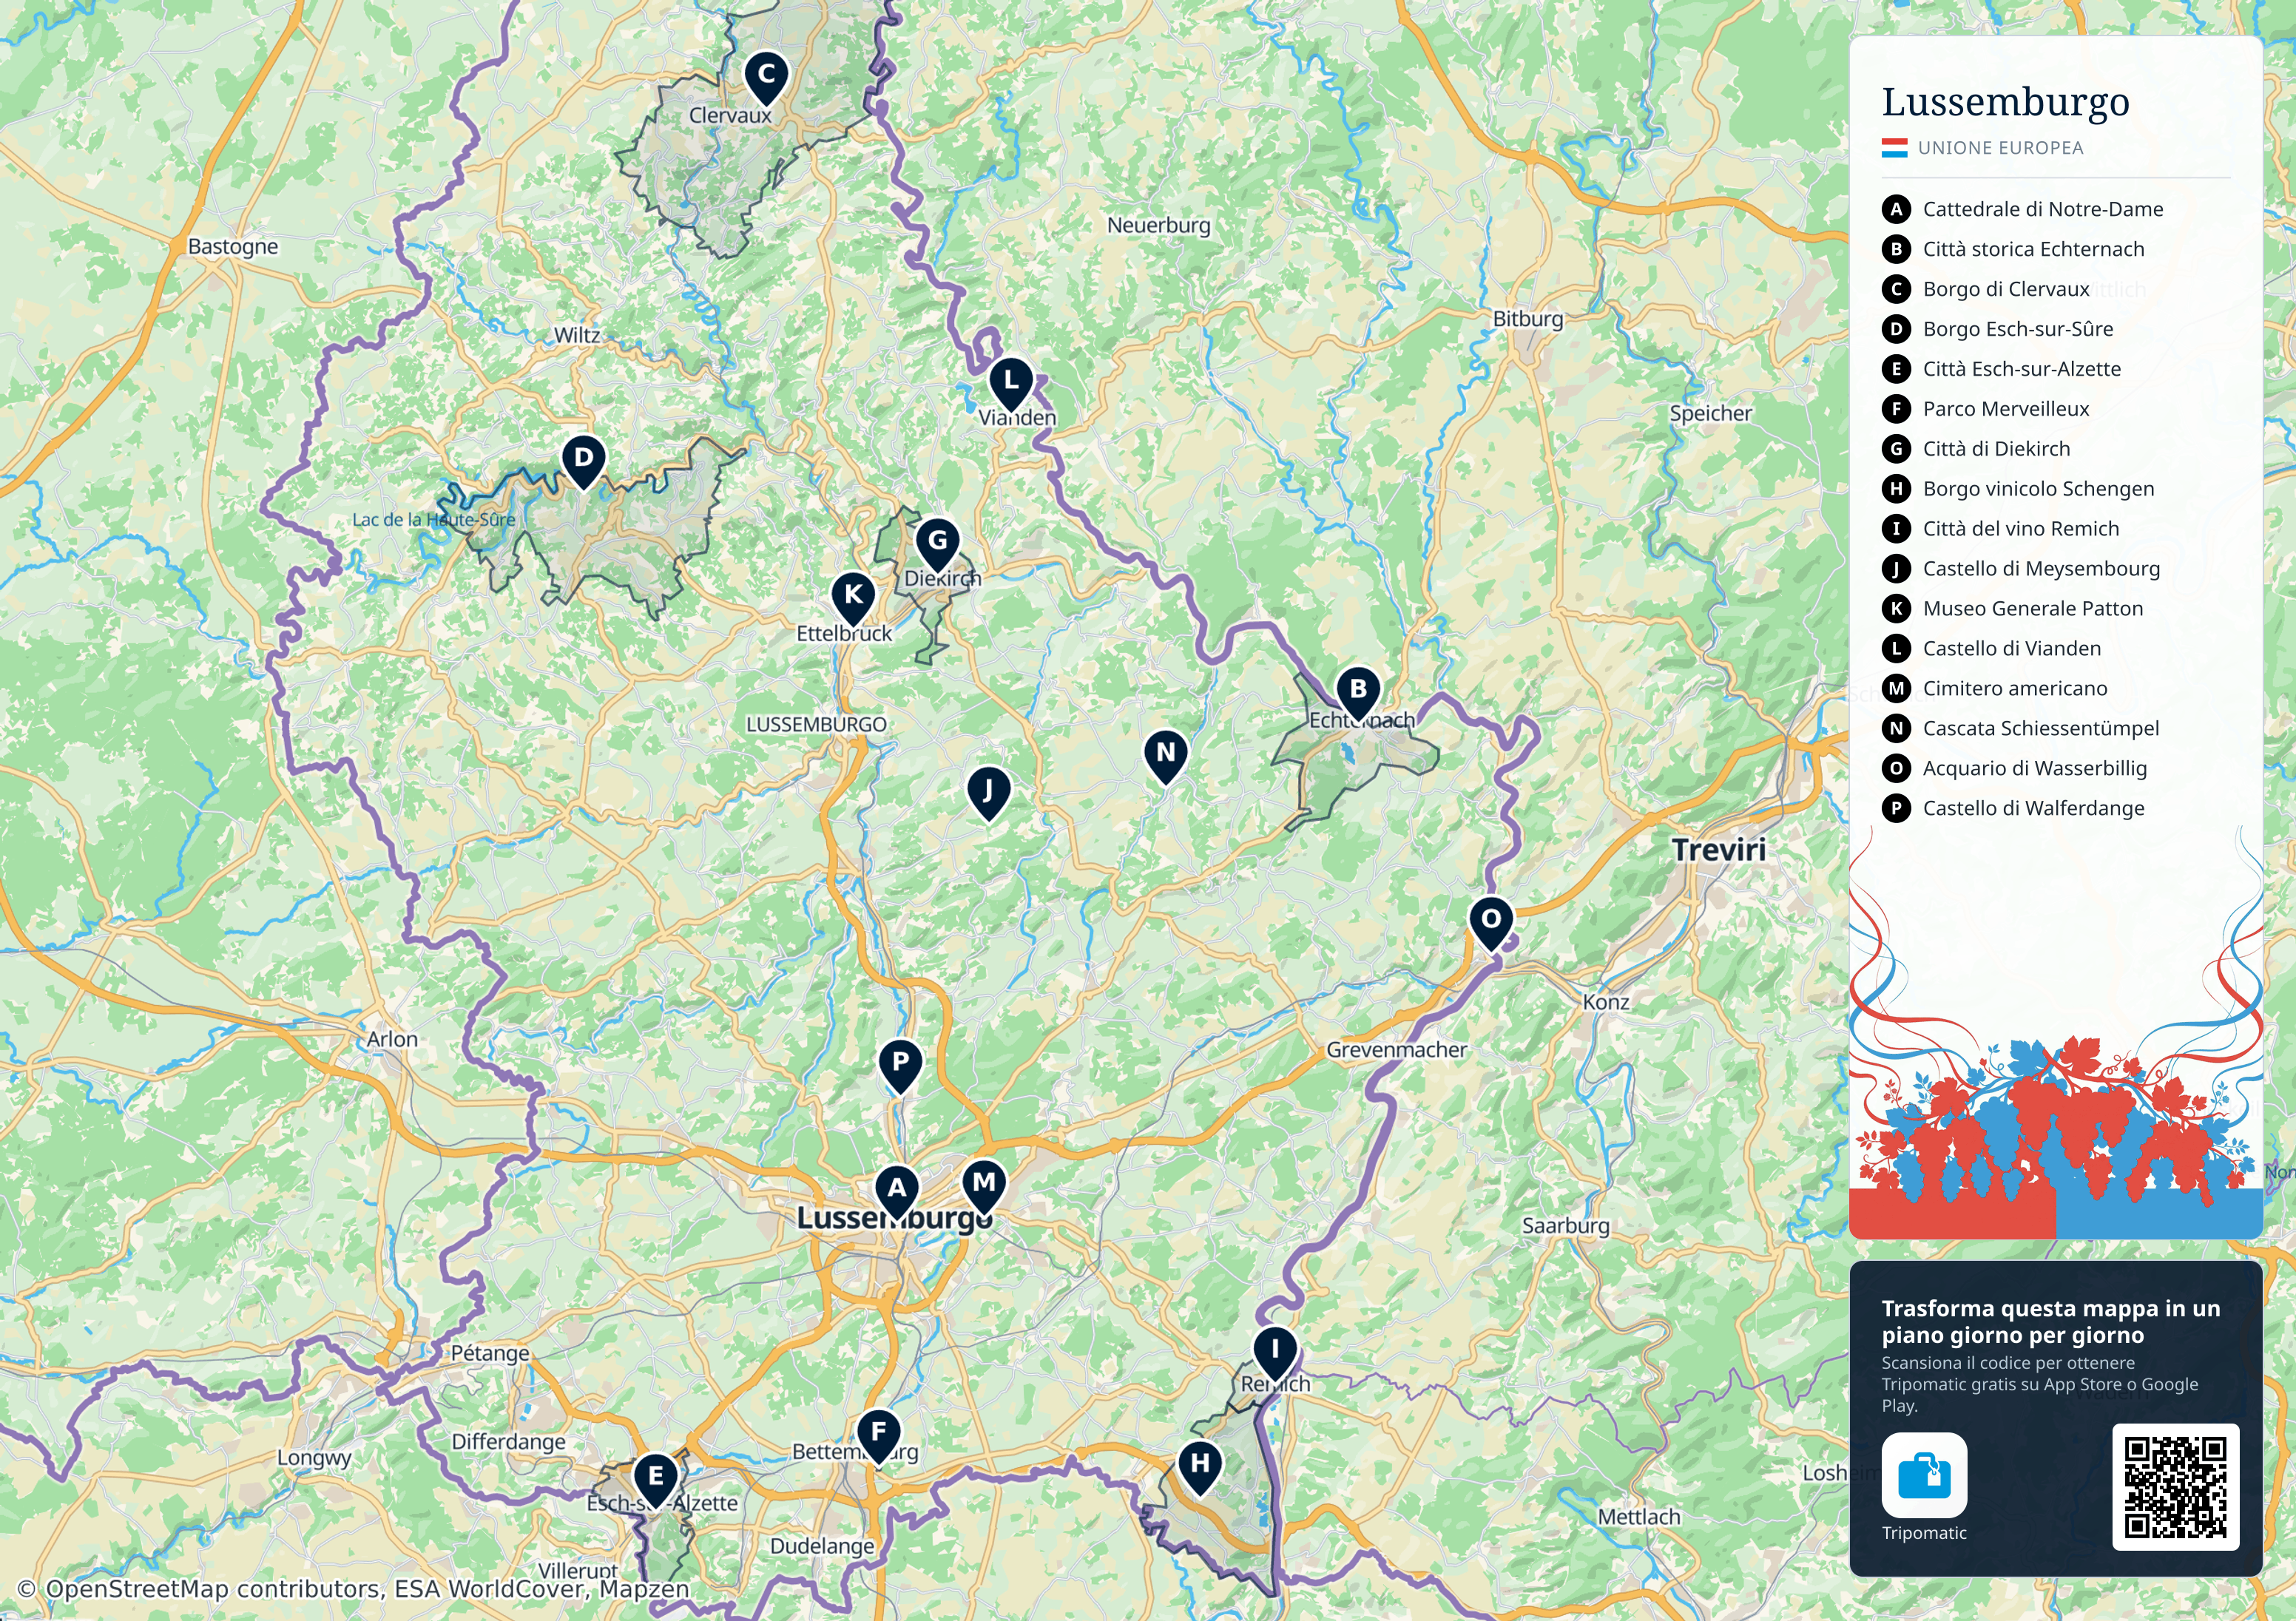Click the Bitburg town label
2296x1621 pixels.
(x=1527, y=319)
